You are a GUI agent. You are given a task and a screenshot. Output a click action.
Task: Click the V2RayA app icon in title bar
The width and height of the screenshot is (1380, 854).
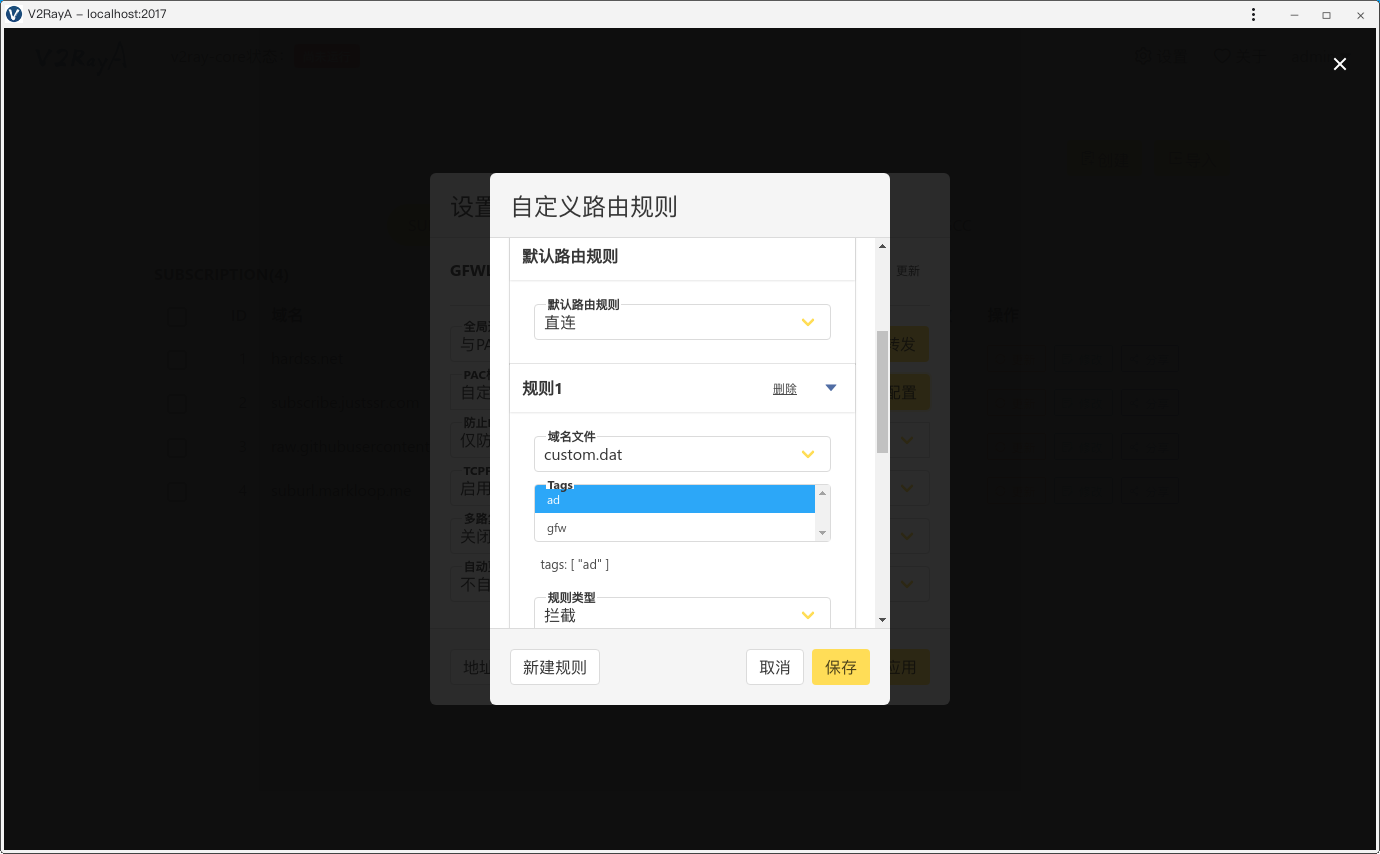(x=14, y=14)
